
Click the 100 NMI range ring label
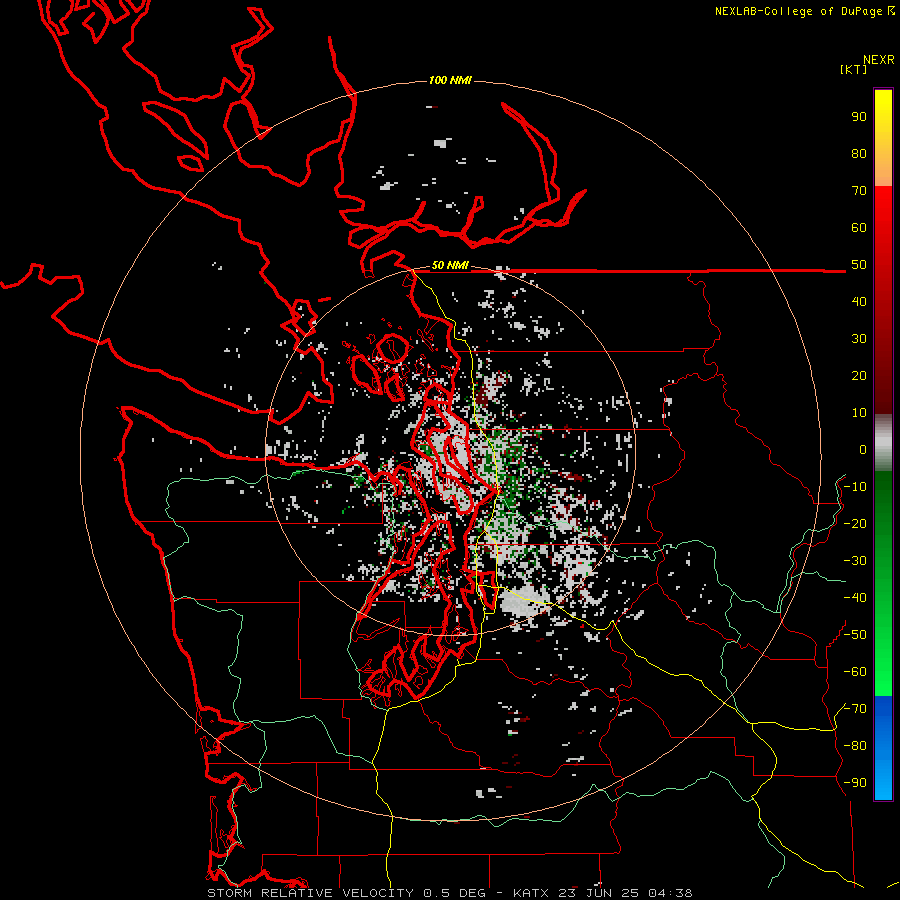tap(450, 80)
